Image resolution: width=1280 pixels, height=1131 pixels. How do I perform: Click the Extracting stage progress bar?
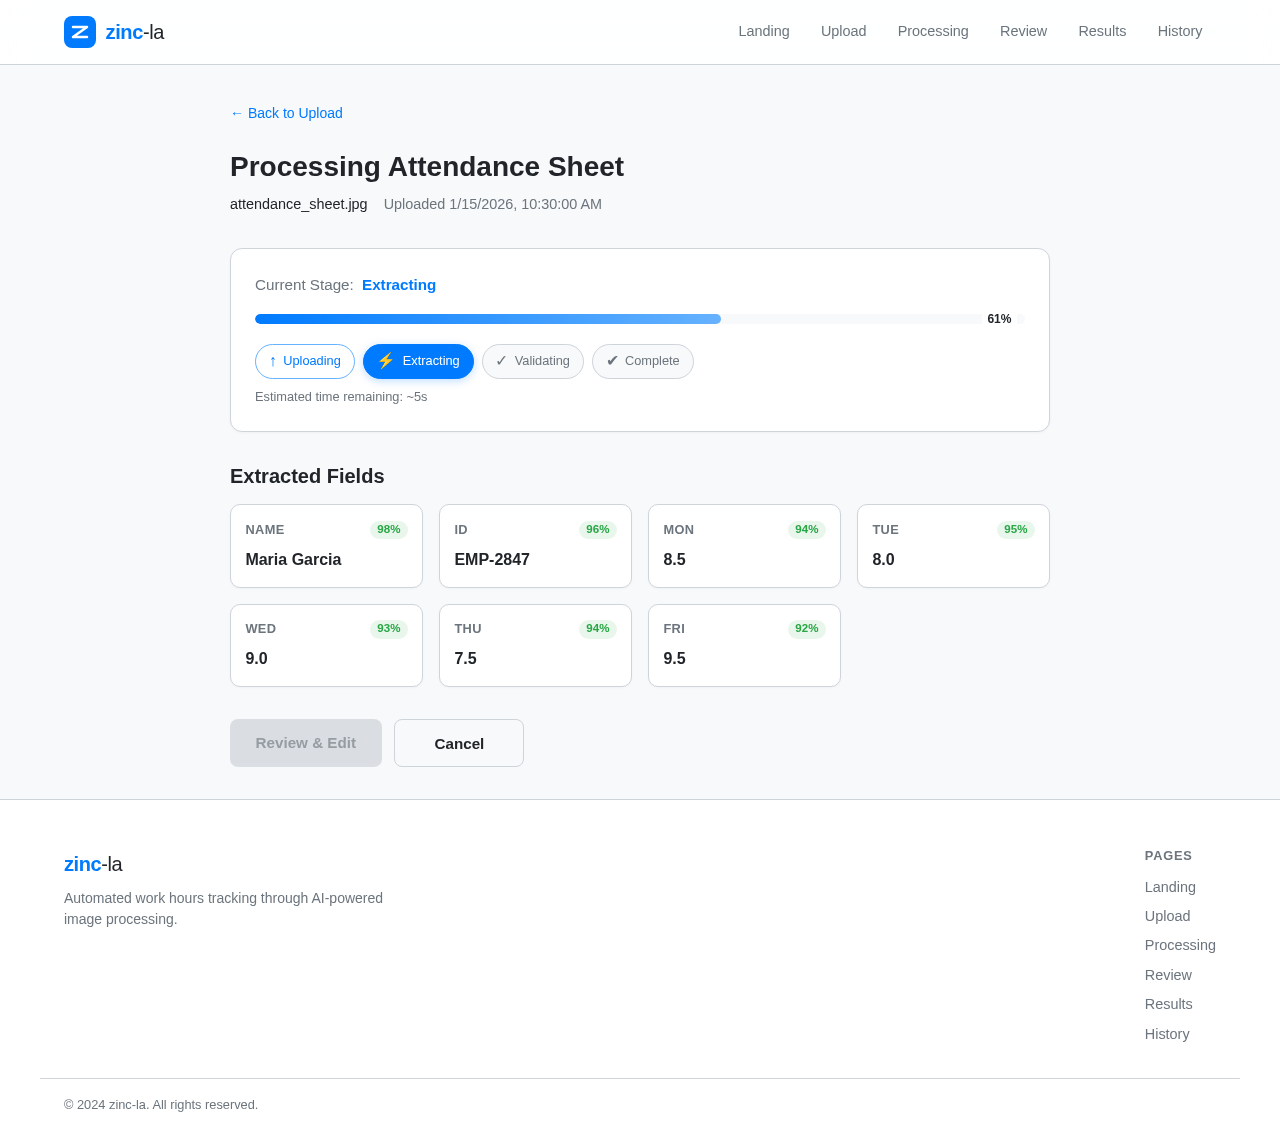click(x=640, y=319)
